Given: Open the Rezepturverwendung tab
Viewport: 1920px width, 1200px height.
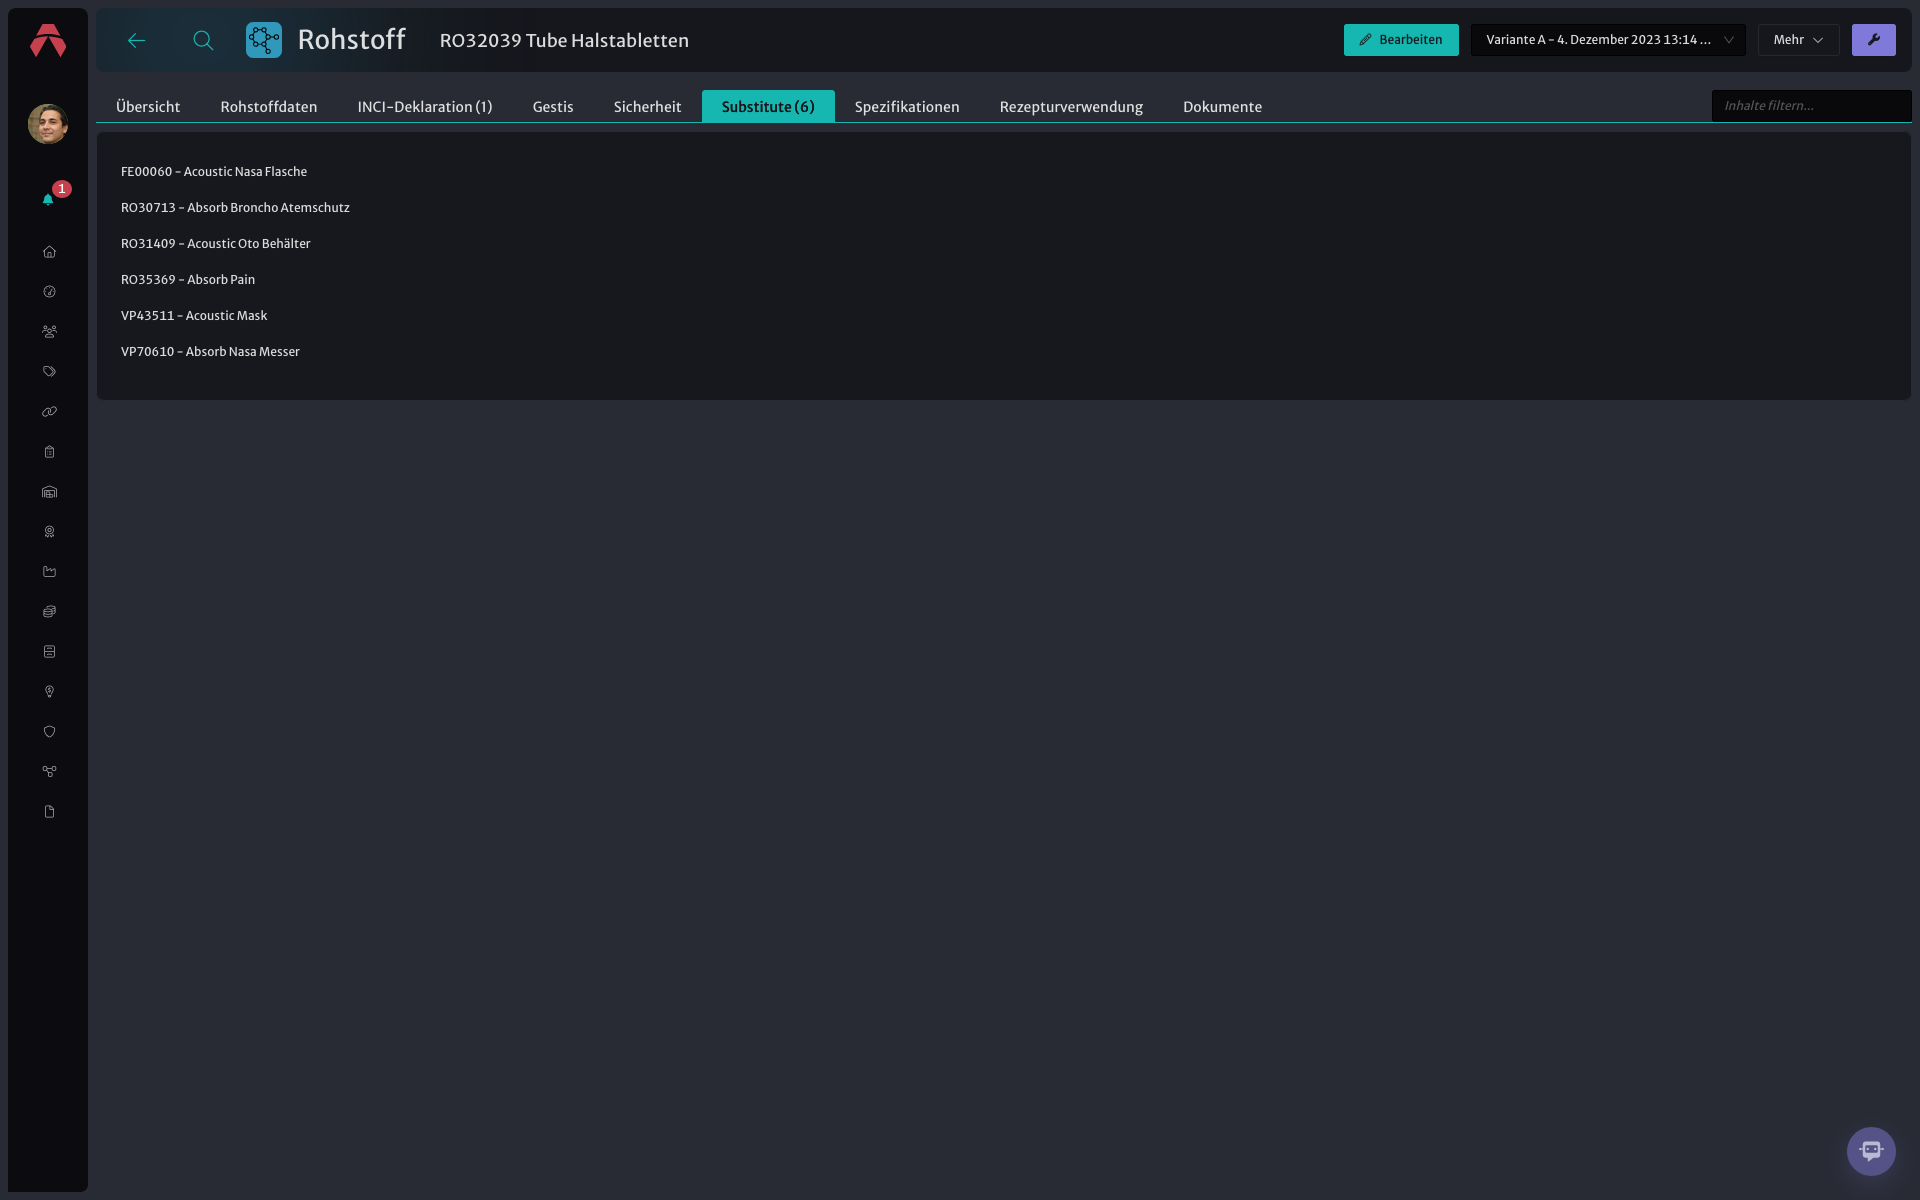Looking at the screenshot, I should (1071, 107).
